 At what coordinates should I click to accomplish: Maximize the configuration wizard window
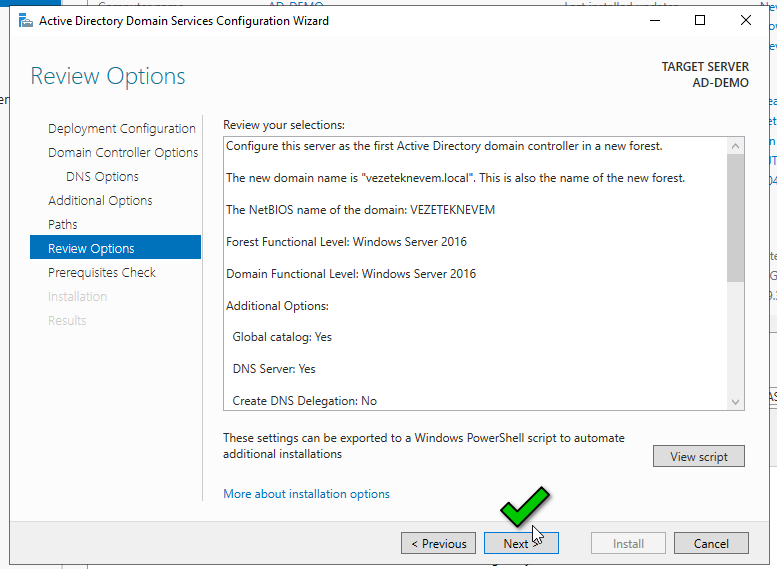tap(700, 20)
